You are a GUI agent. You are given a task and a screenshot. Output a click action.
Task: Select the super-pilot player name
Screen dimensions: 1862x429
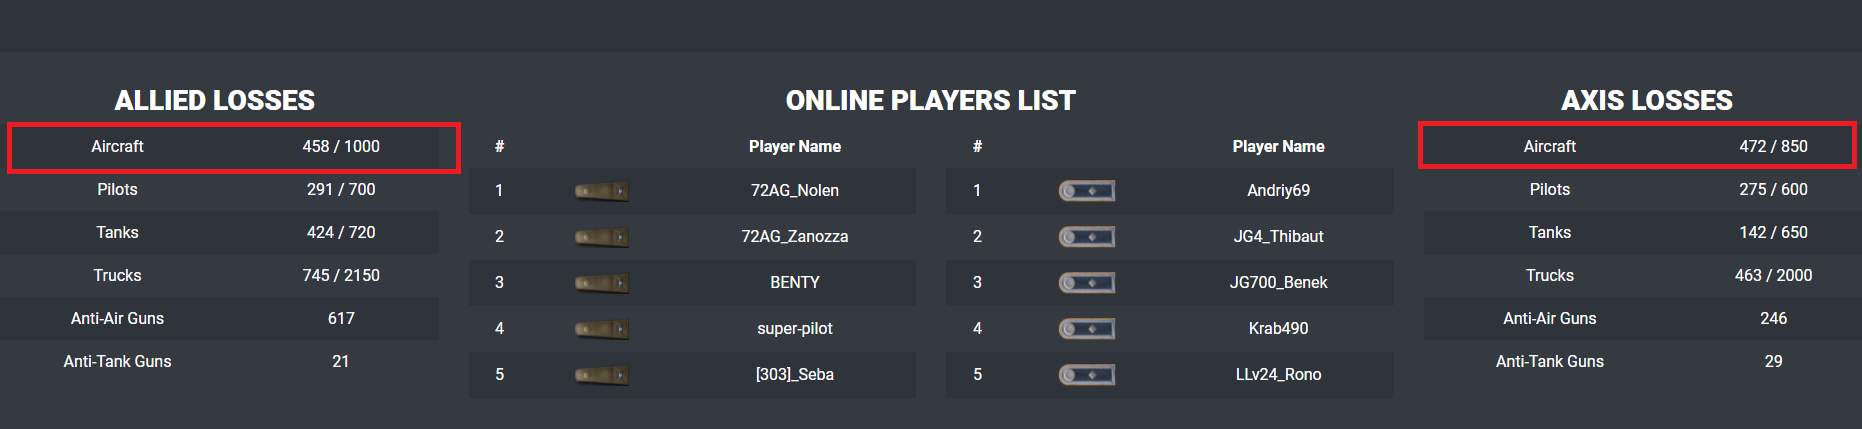click(794, 329)
